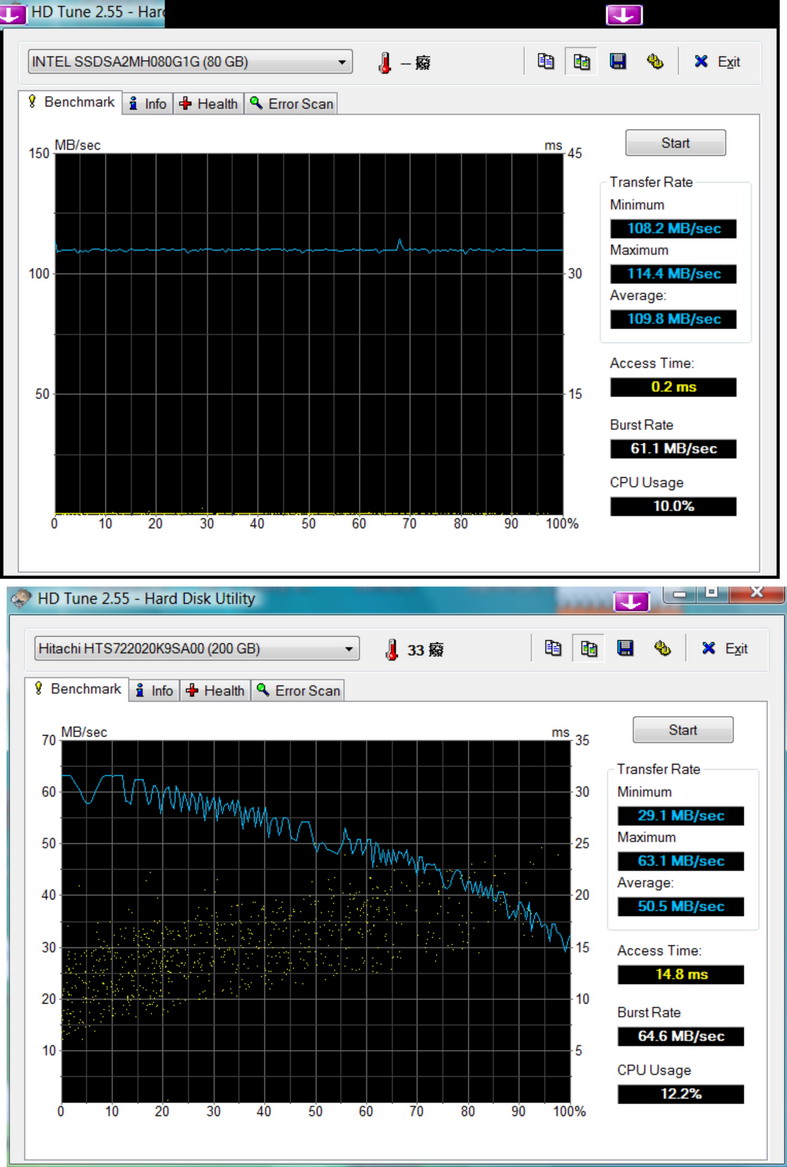Expand the INTEL SSDSA2MH080G1G drive dropdown
This screenshot has height=1167, width=787.
click(x=343, y=62)
